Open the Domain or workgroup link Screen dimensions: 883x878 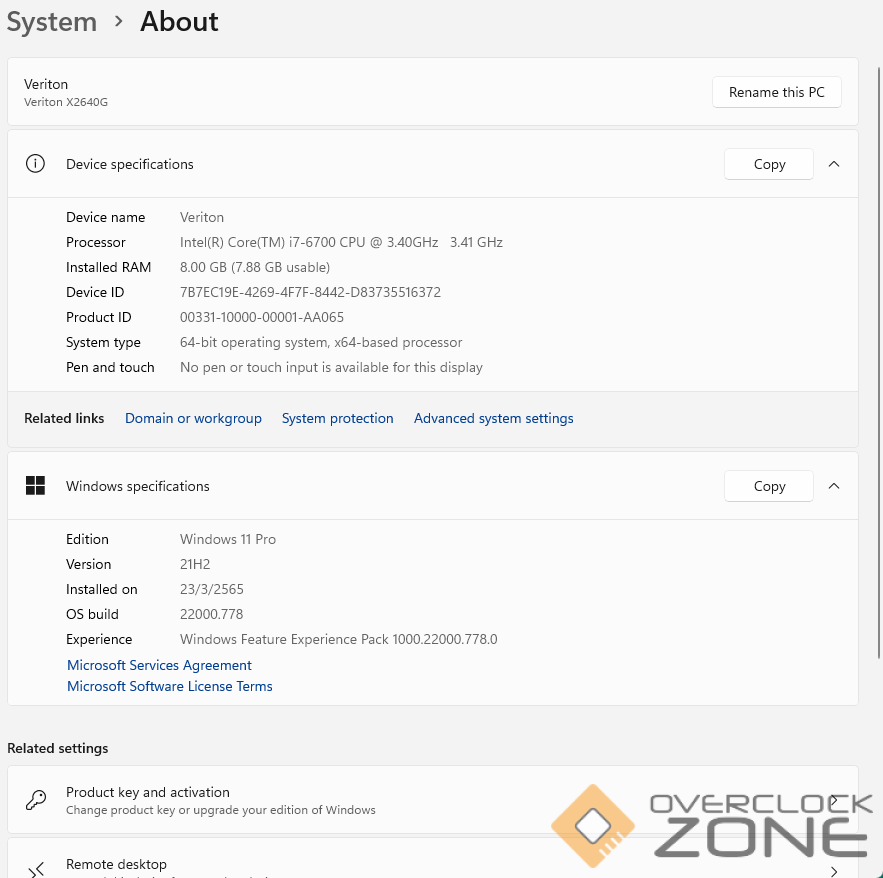[193, 418]
